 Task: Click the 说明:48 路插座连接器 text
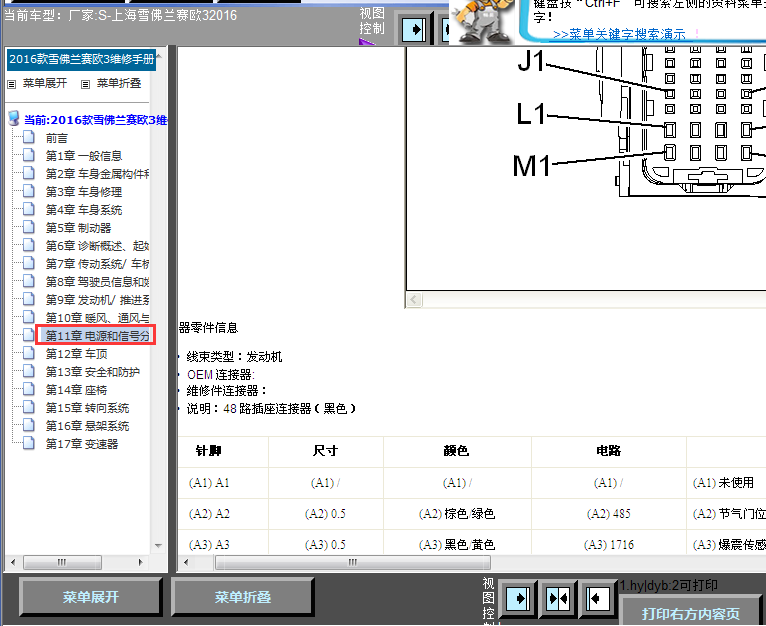click(271, 409)
